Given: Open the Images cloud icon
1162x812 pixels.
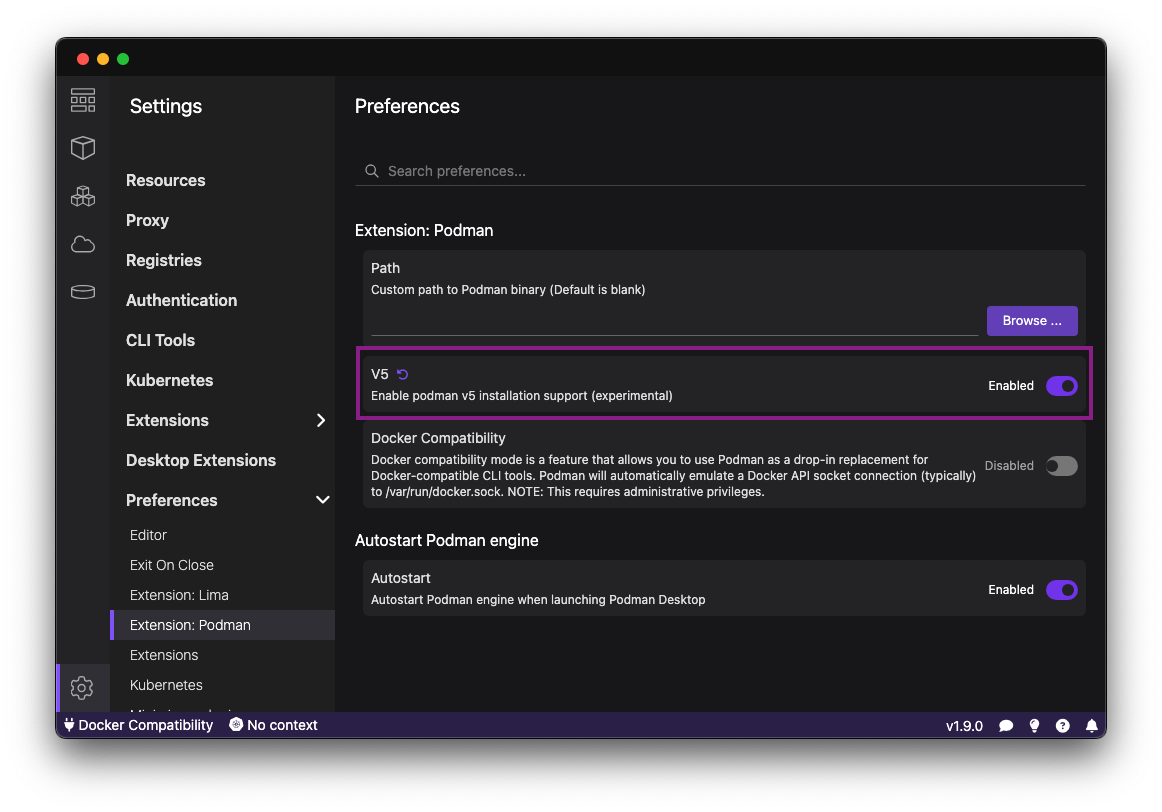Looking at the screenshot, I should 83,244.
